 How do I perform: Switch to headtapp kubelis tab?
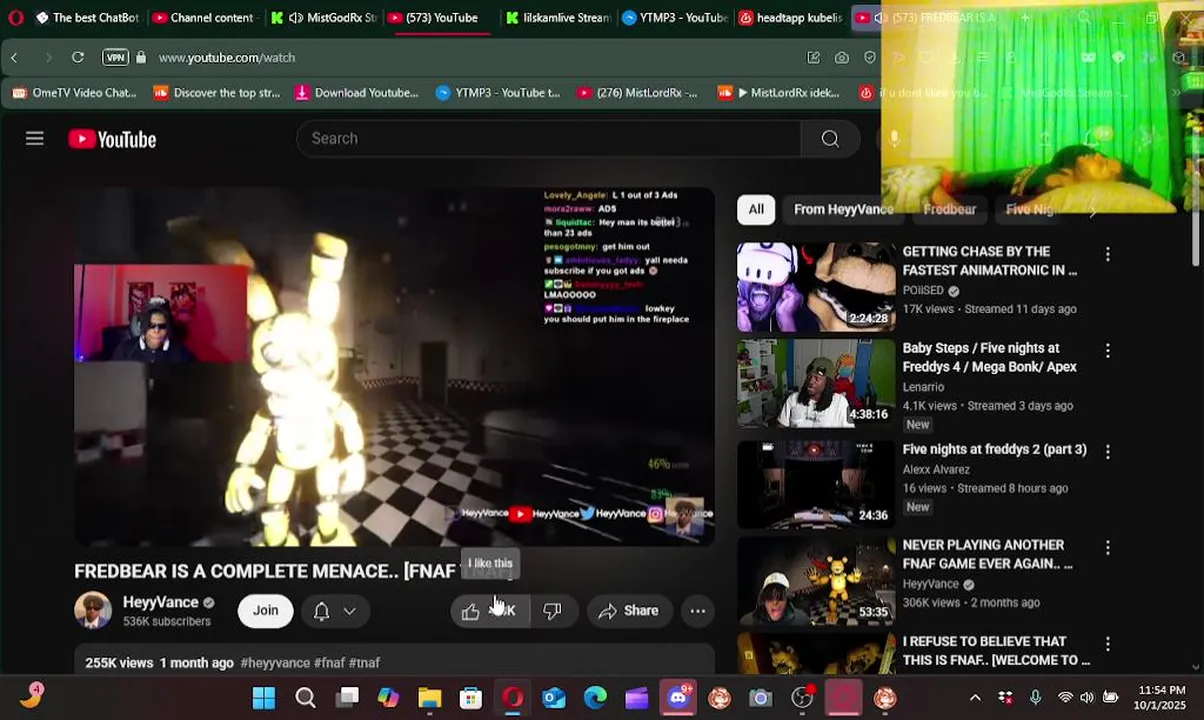792,18
